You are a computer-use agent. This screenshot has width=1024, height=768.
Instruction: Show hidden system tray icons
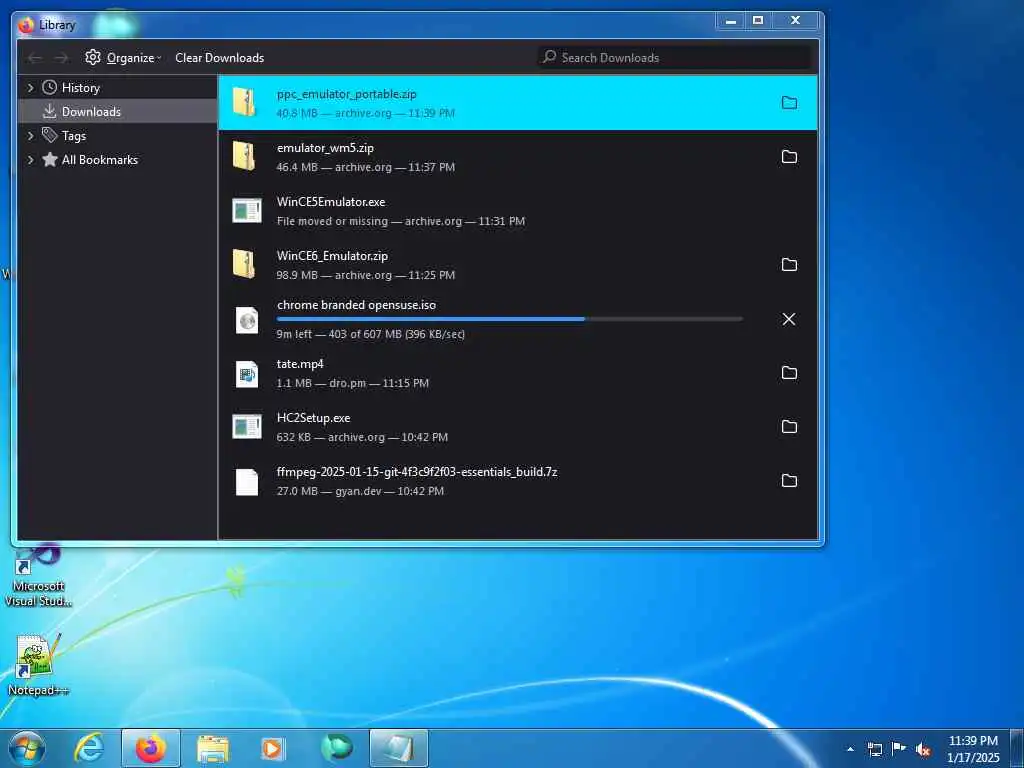(850, 749)
